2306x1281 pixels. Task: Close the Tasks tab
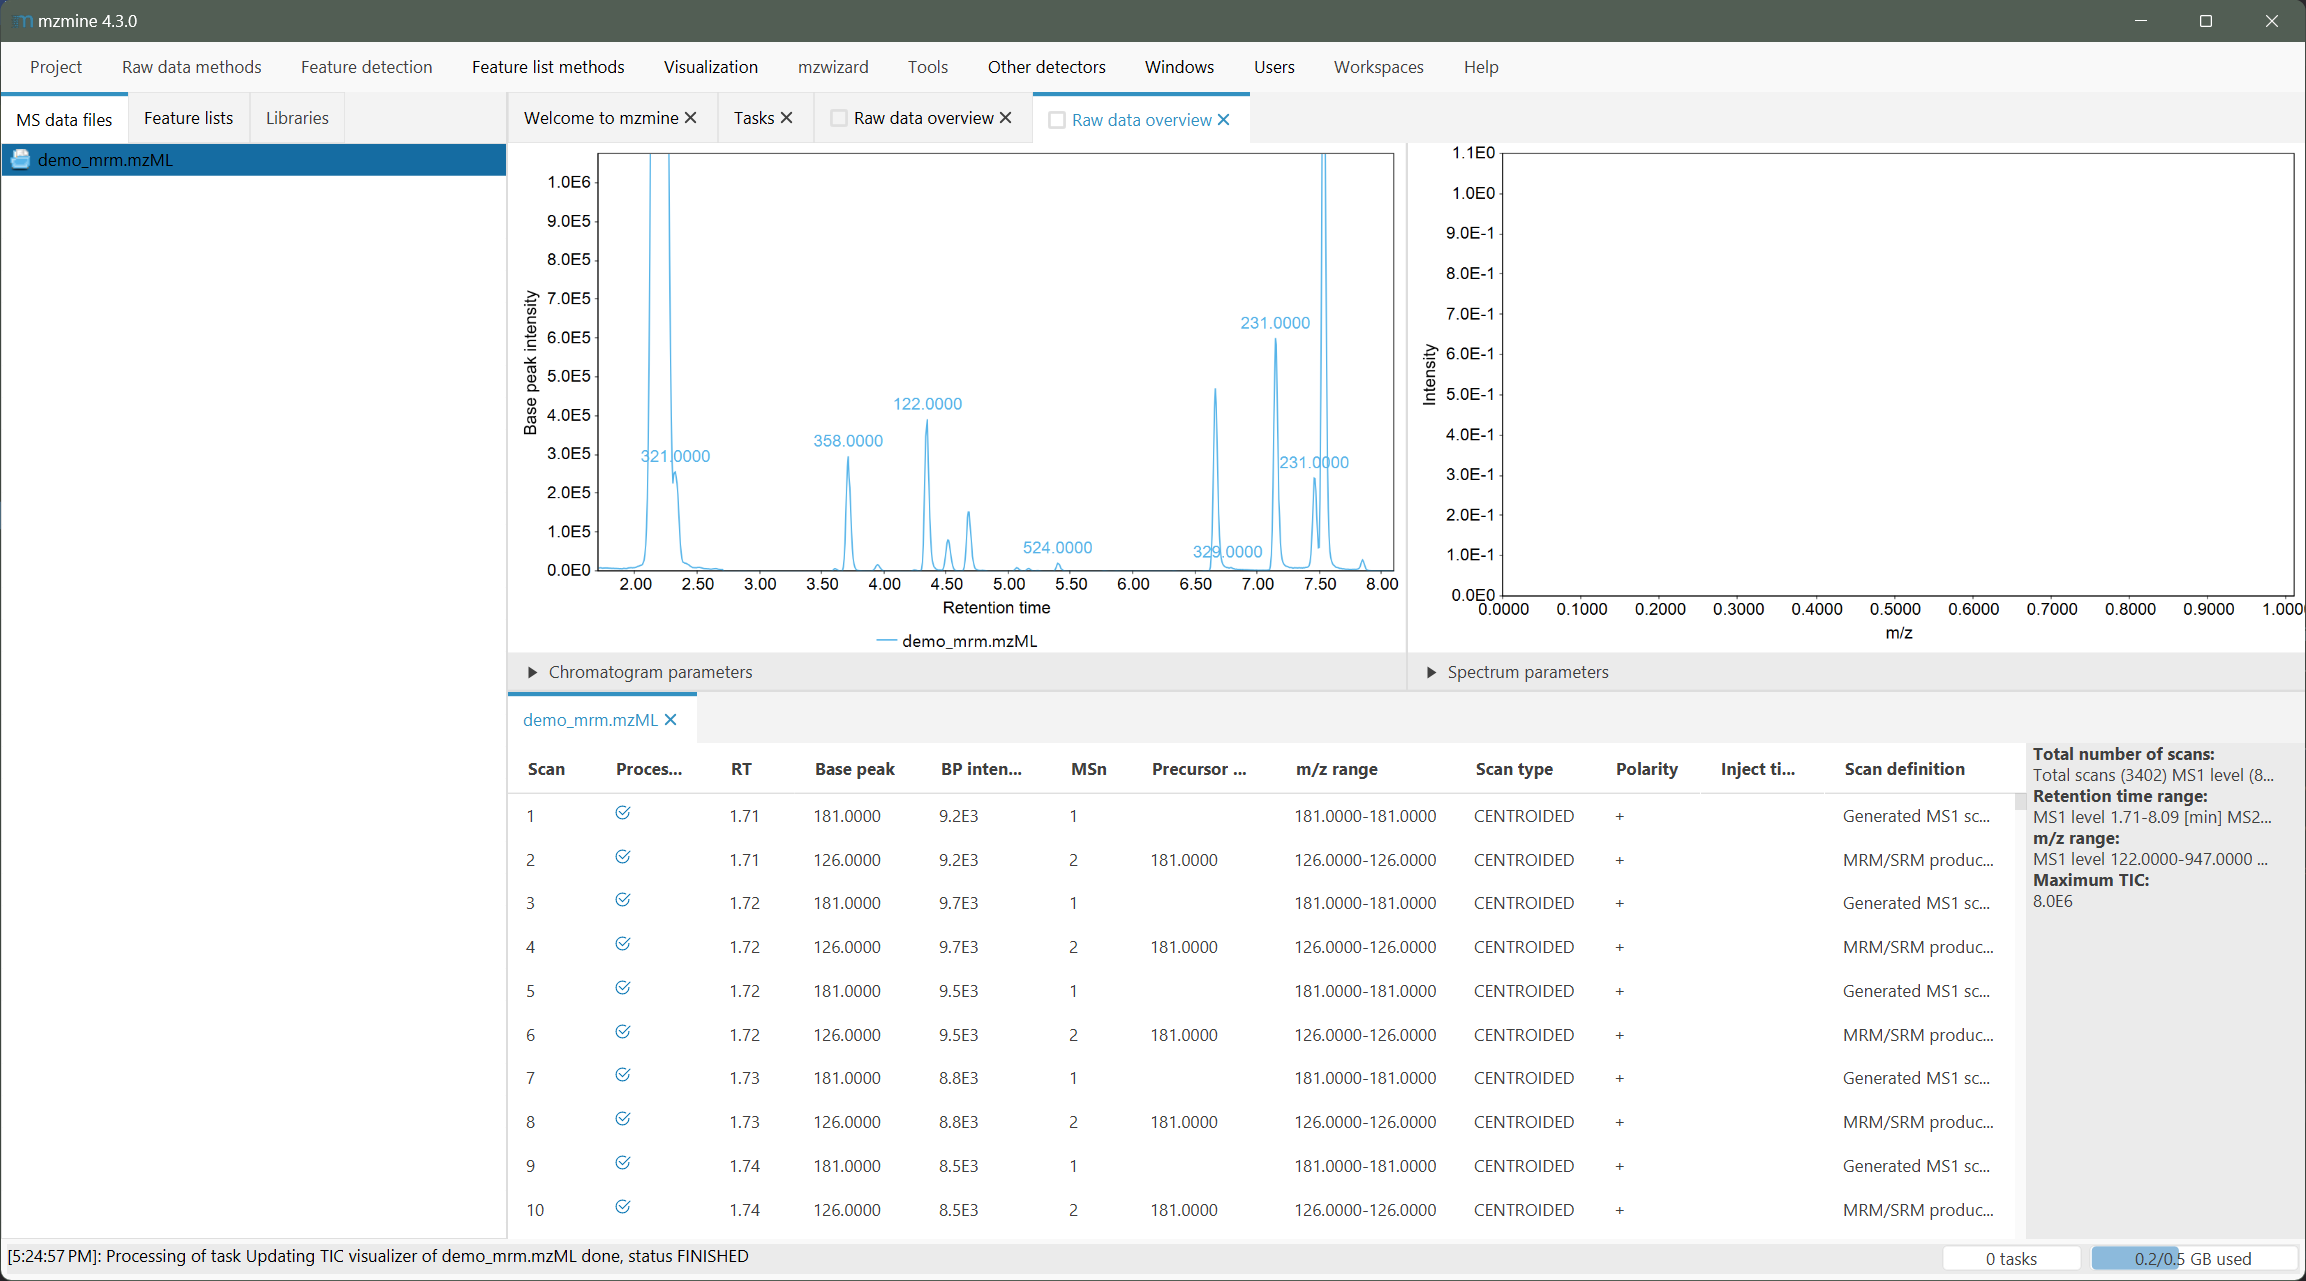point(786,118)
